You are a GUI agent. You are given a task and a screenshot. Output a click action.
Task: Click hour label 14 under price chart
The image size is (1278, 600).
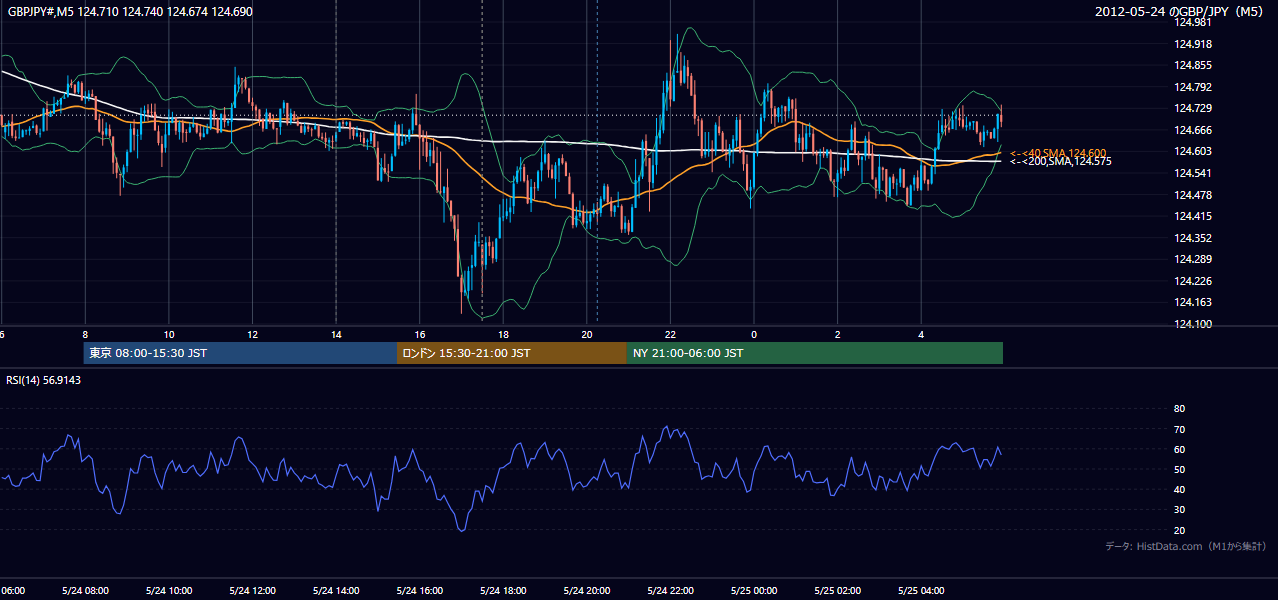tap(336, 334)
